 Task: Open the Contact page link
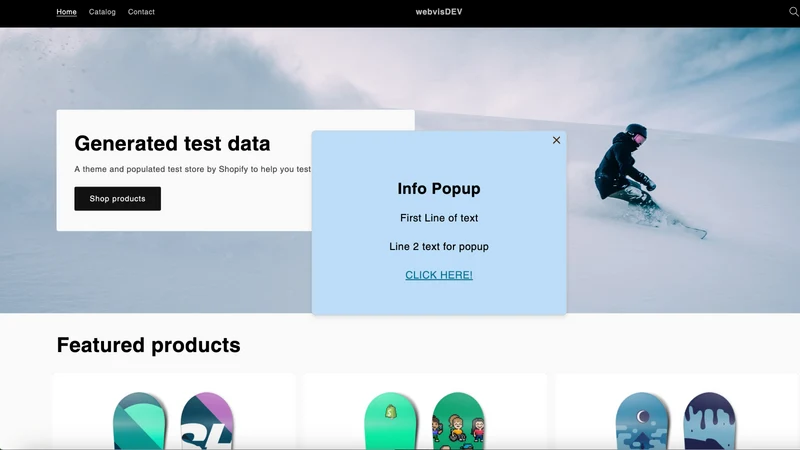coord(141,12)
